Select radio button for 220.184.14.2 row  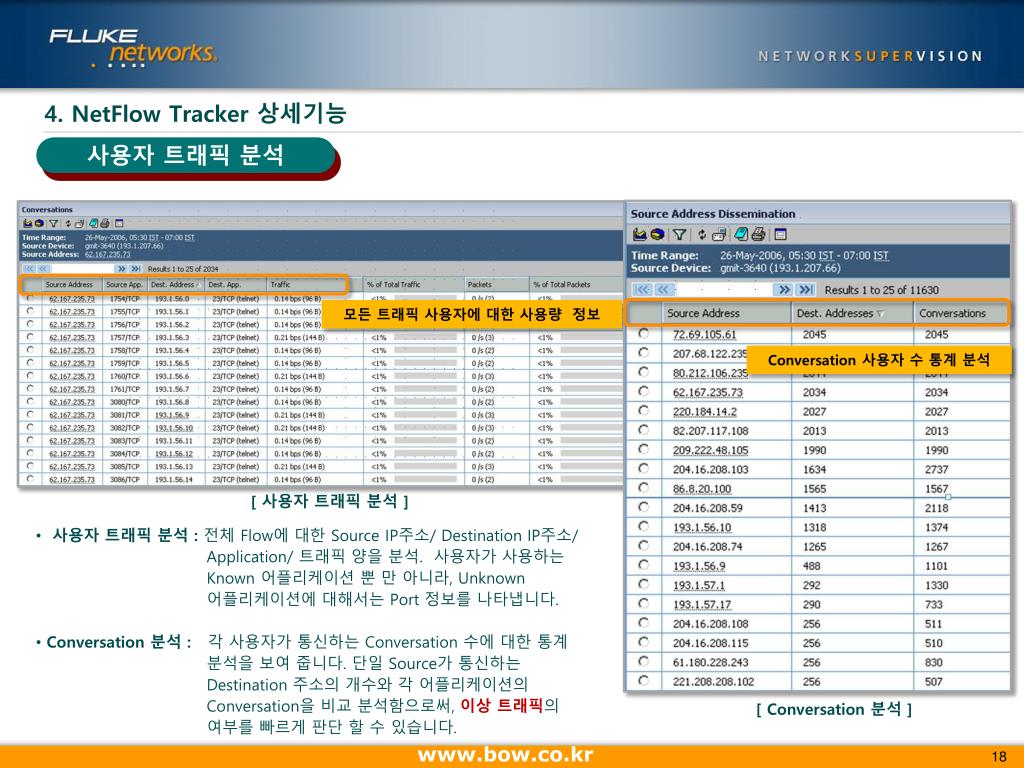[x=643, y=411]
